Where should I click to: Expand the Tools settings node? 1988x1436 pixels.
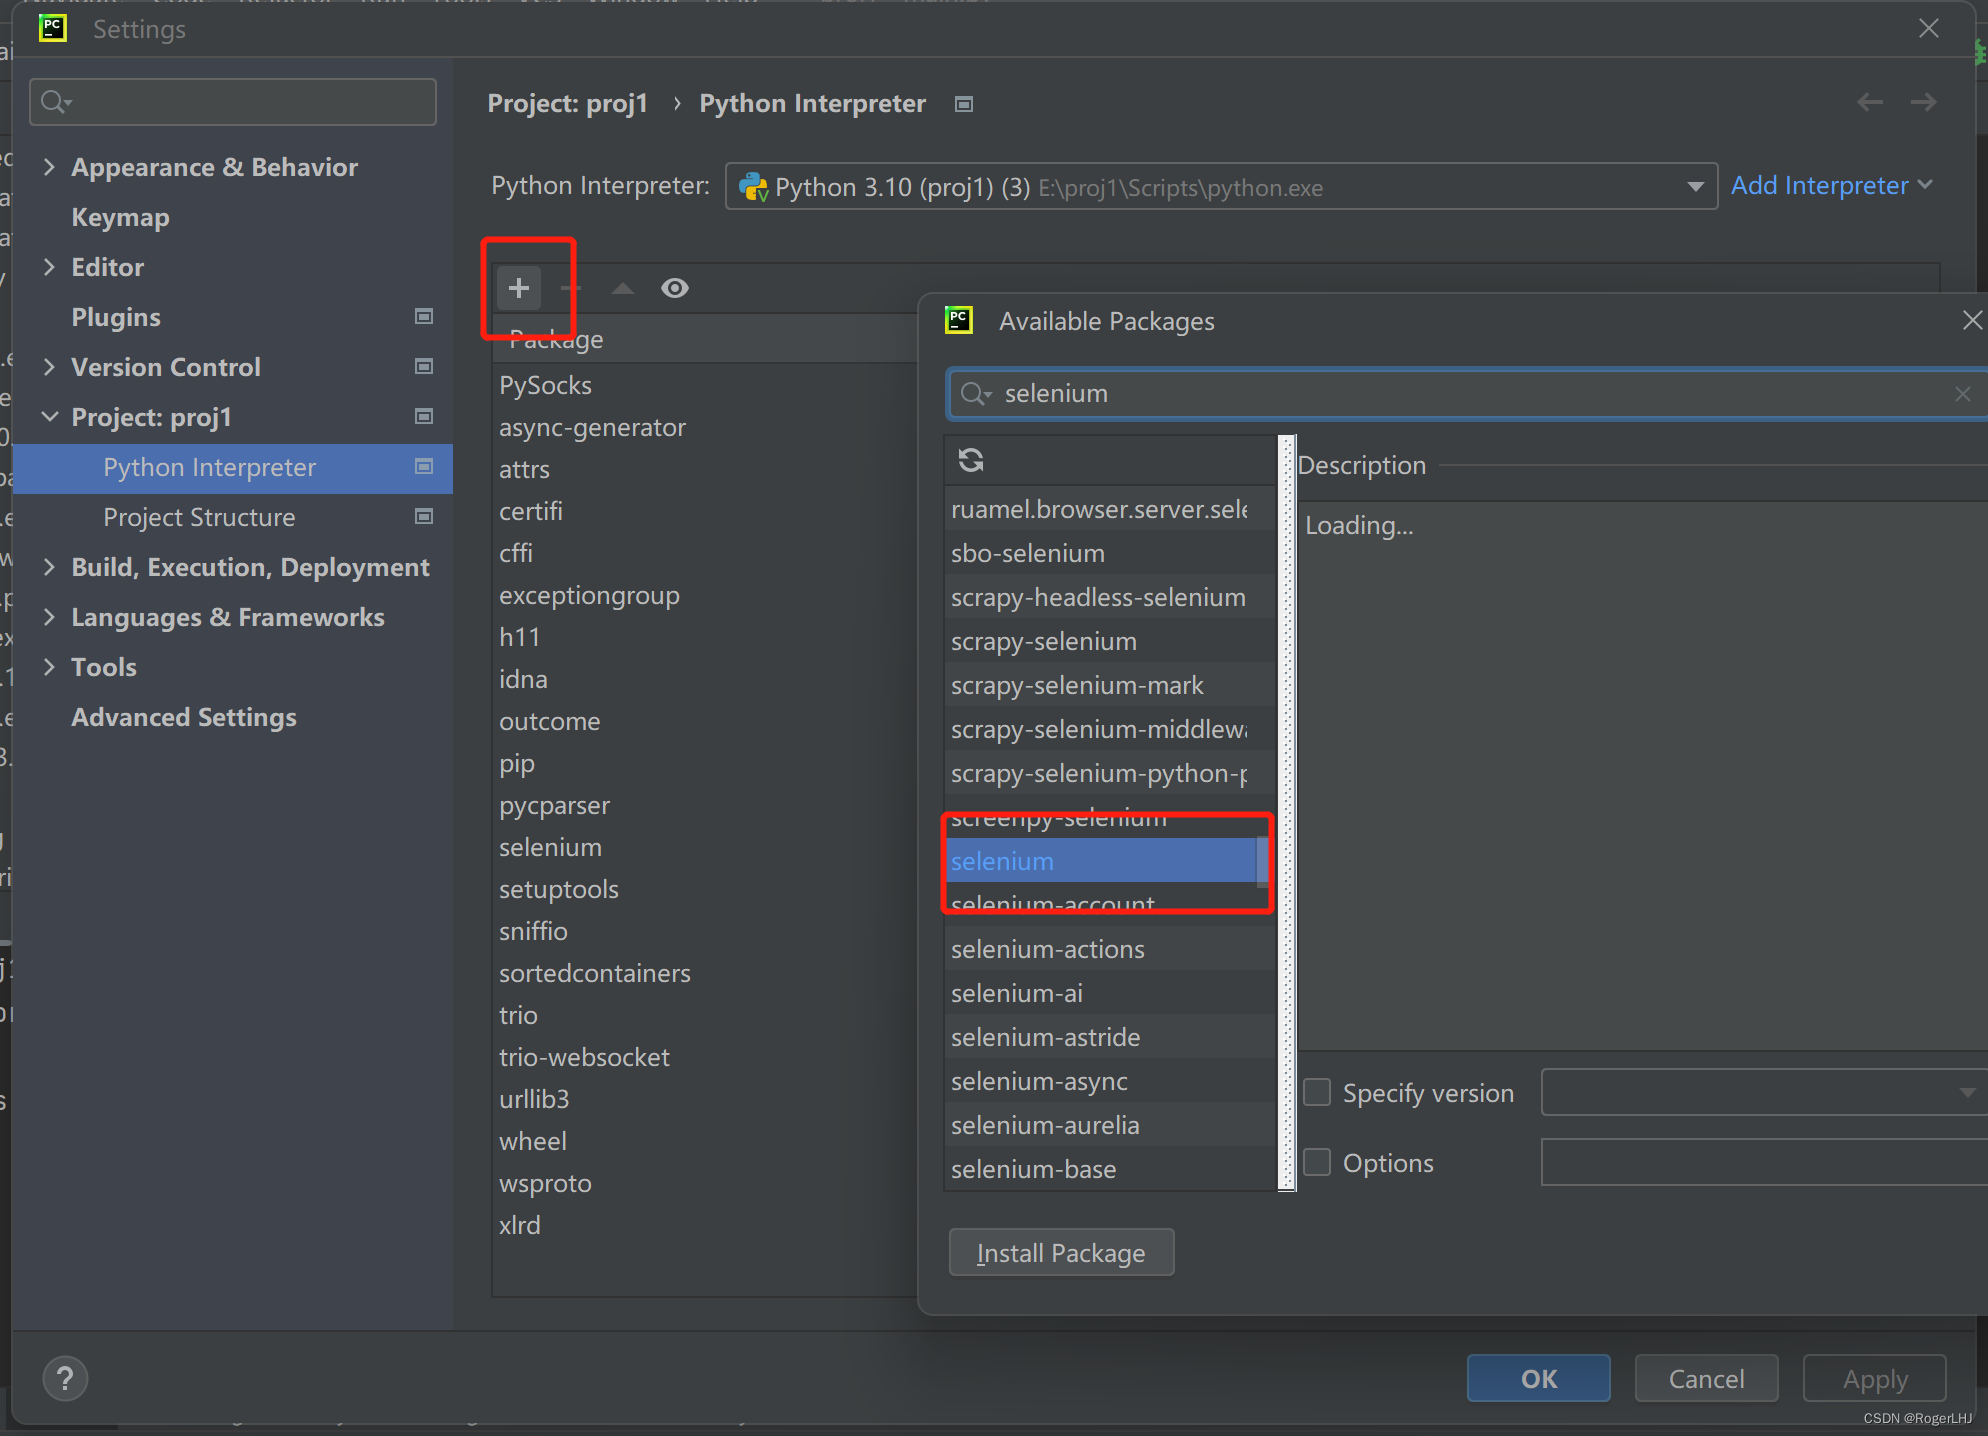49,667
